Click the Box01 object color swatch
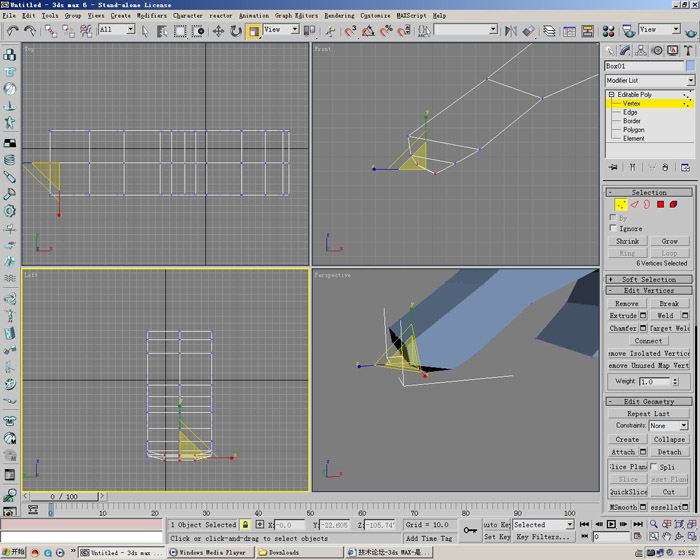This screenshot has width=700, height=560. [x=689, y=67]
